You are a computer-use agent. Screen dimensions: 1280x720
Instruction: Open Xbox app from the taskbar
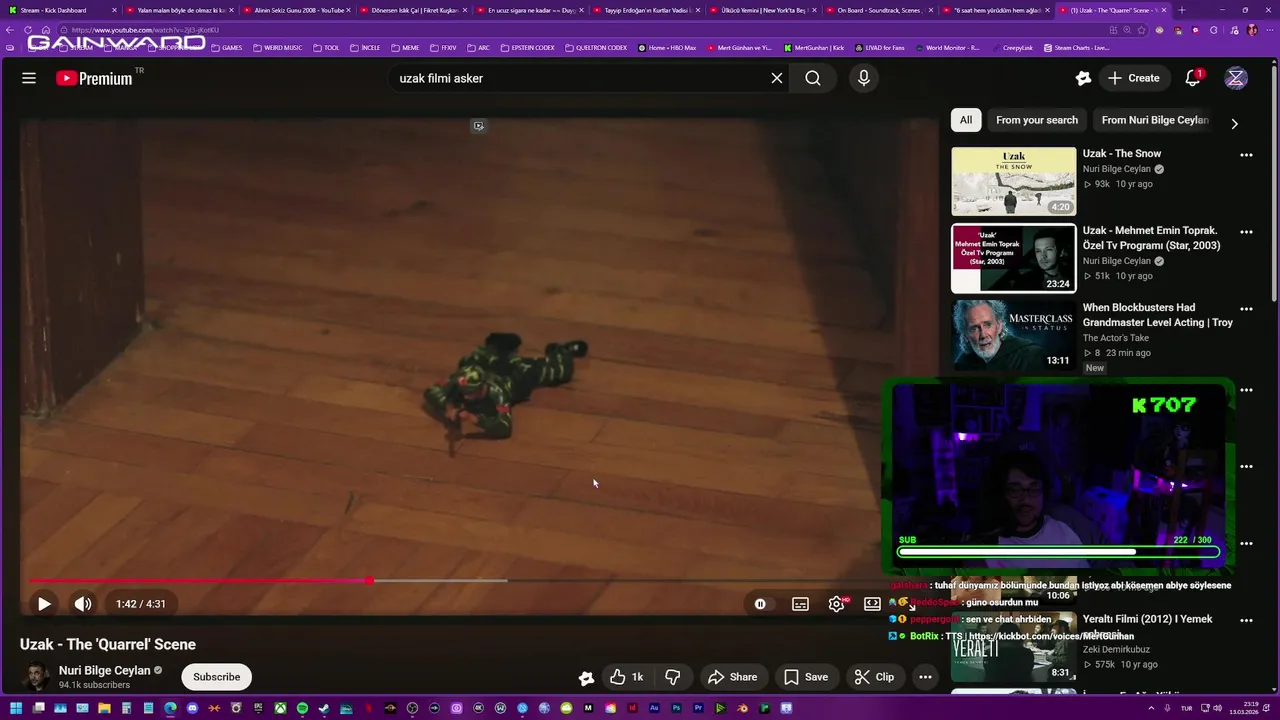point(280,708)
